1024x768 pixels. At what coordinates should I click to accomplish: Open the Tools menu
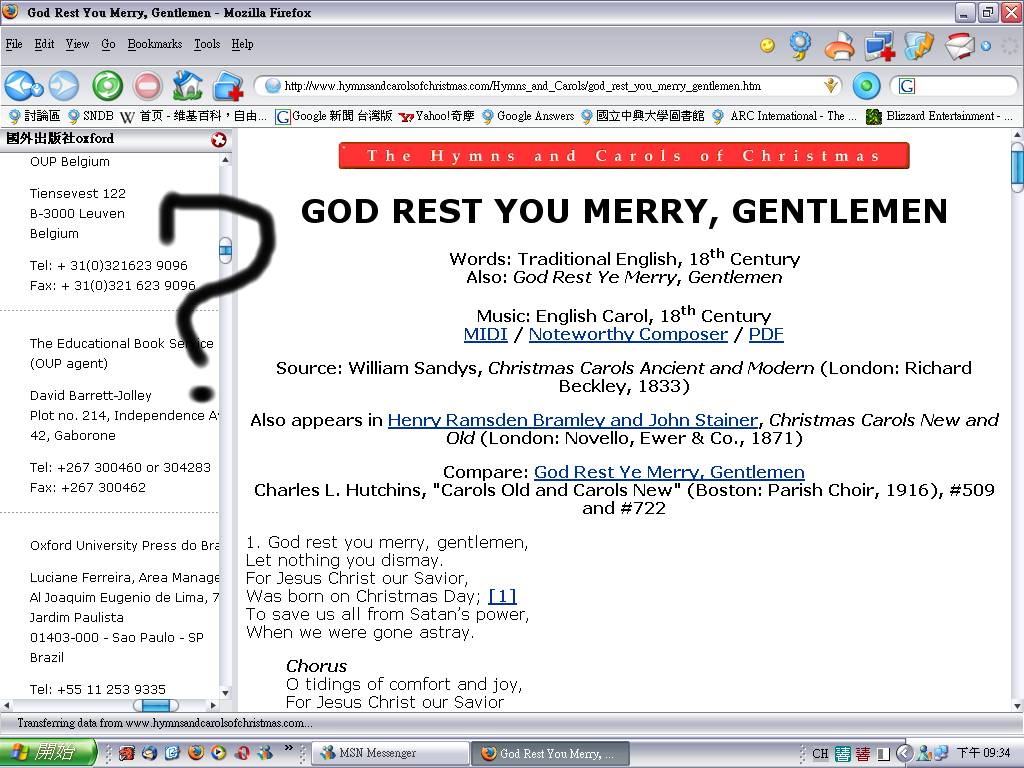pyautogui.click(x=207, y=44)
